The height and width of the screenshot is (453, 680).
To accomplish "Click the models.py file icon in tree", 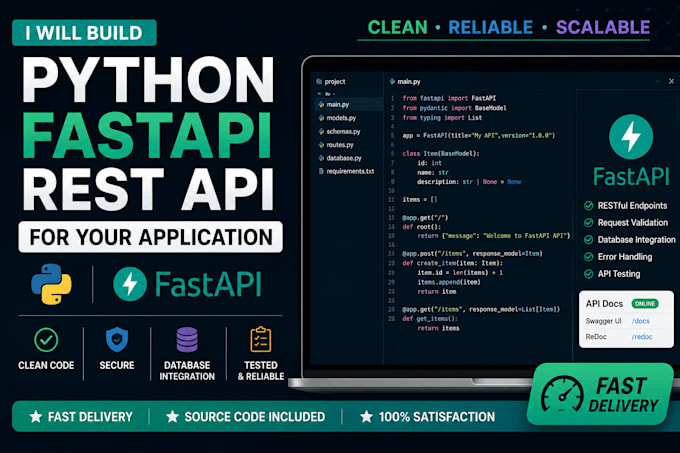I will (x=321, y=118).
